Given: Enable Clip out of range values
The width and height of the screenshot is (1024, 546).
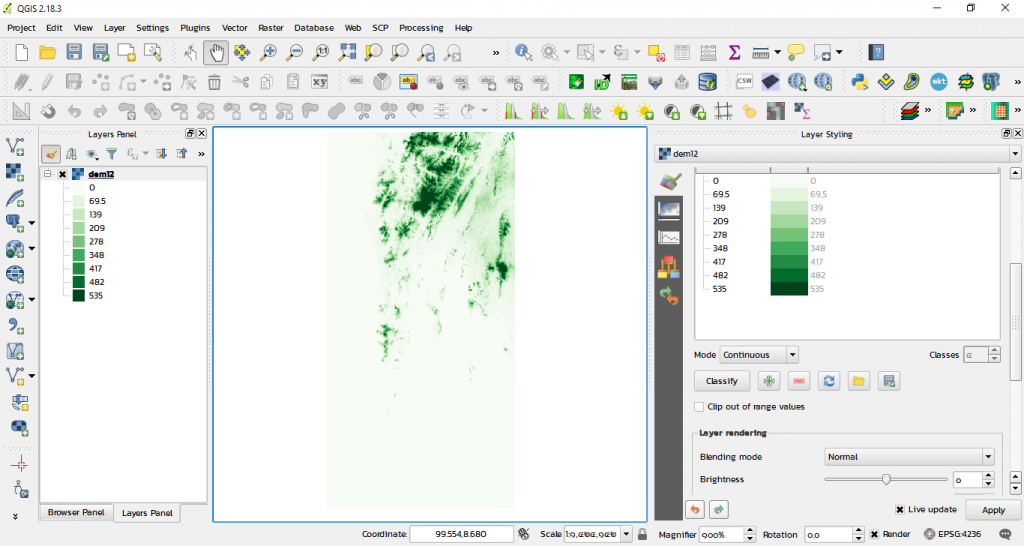Looking at the screenshot, I should pos(699,407).
